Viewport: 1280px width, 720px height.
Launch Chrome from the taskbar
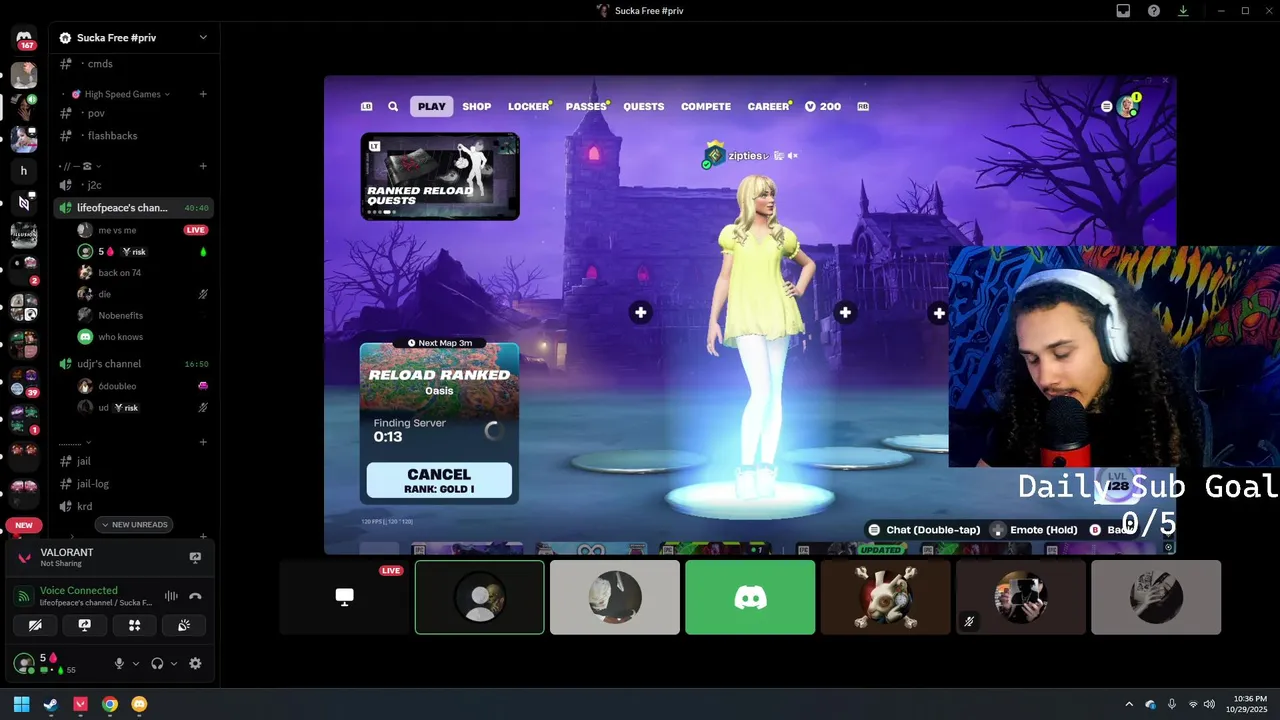tap(110, 704)
